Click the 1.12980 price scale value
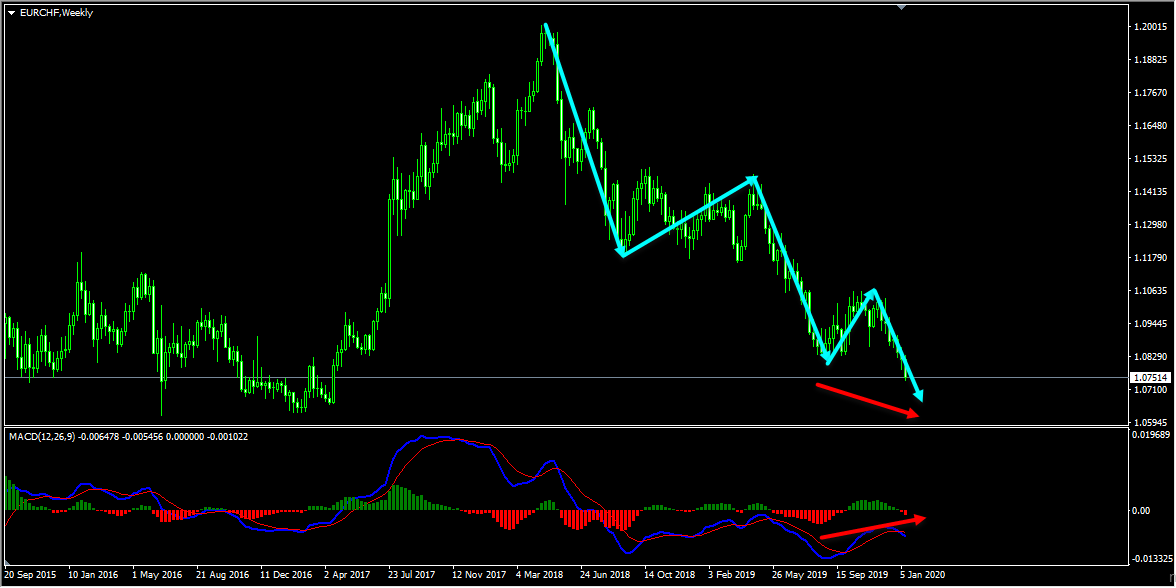Screen dimensions: 1176x588 [x=1151, y=224]
